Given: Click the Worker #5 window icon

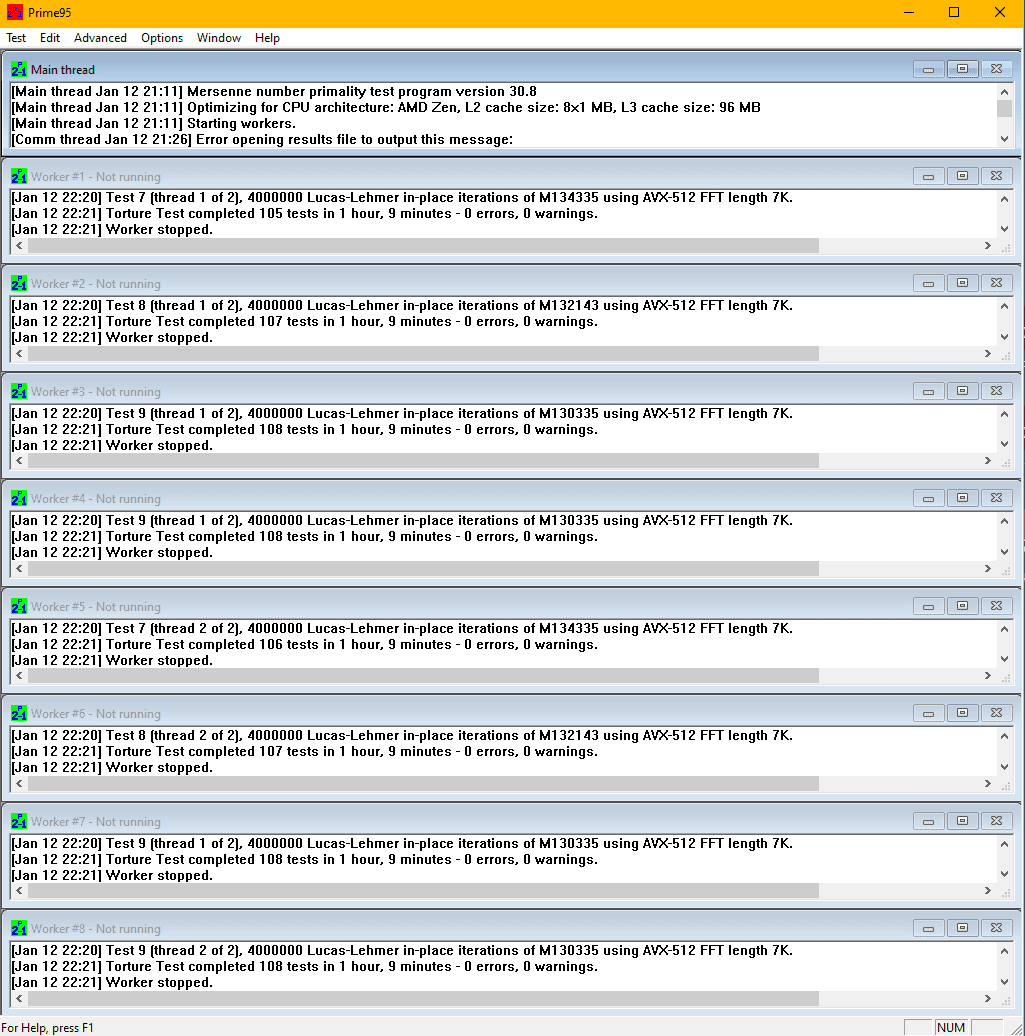Looking at the screenshot, I should pos(19,606).
